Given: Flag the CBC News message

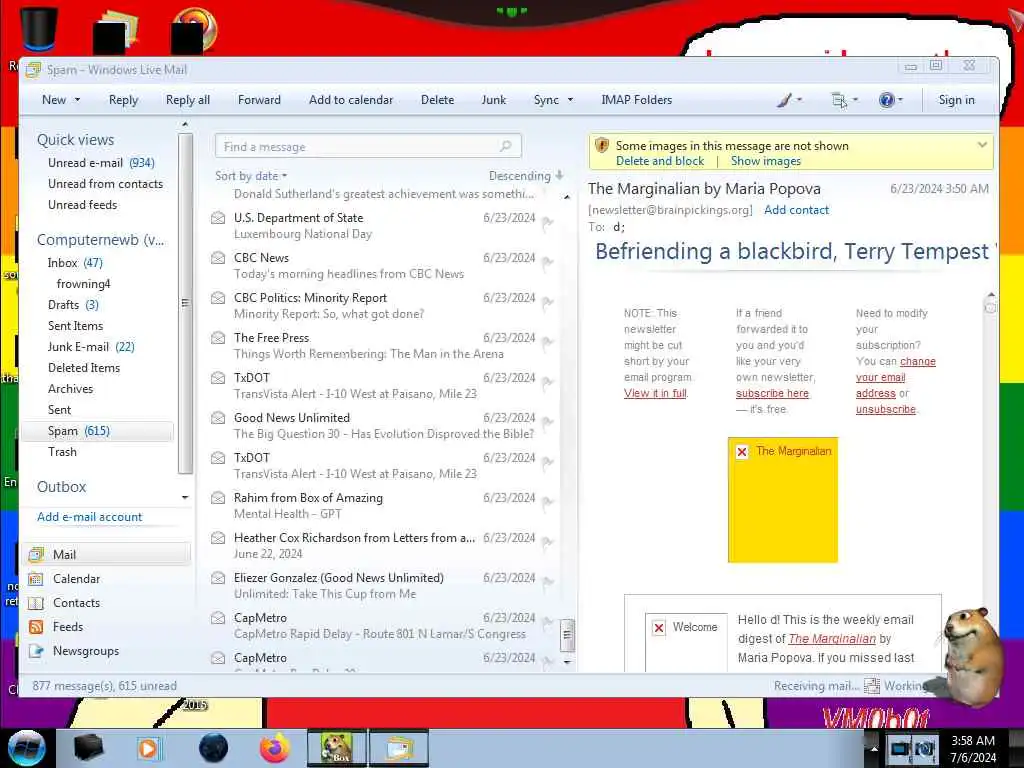Looking at the screenshot, I should (x=548, y=263).
